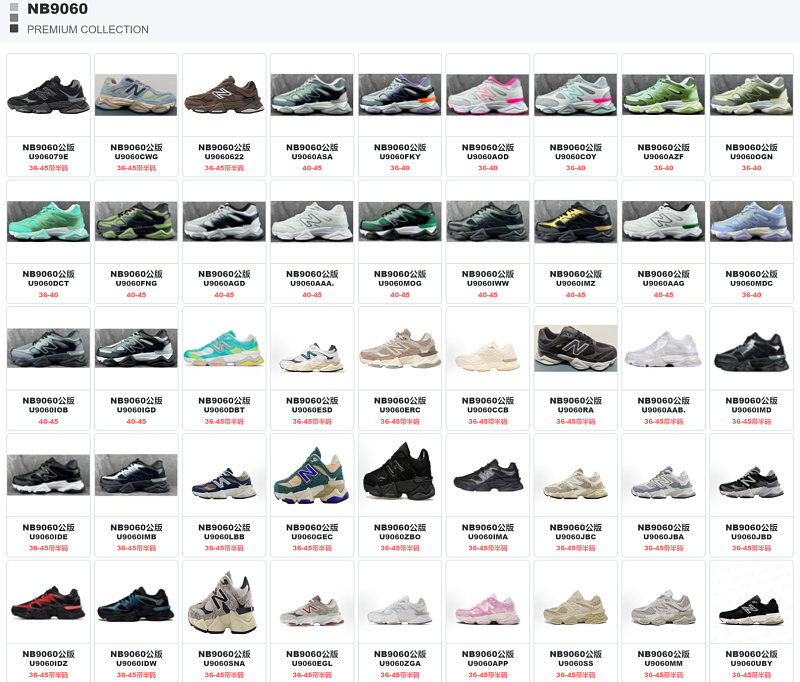The height and width of the screenshot is (682, 800).
Task: Select the pink U9060APP shoe thumbnail
Action: pos(488,609)
